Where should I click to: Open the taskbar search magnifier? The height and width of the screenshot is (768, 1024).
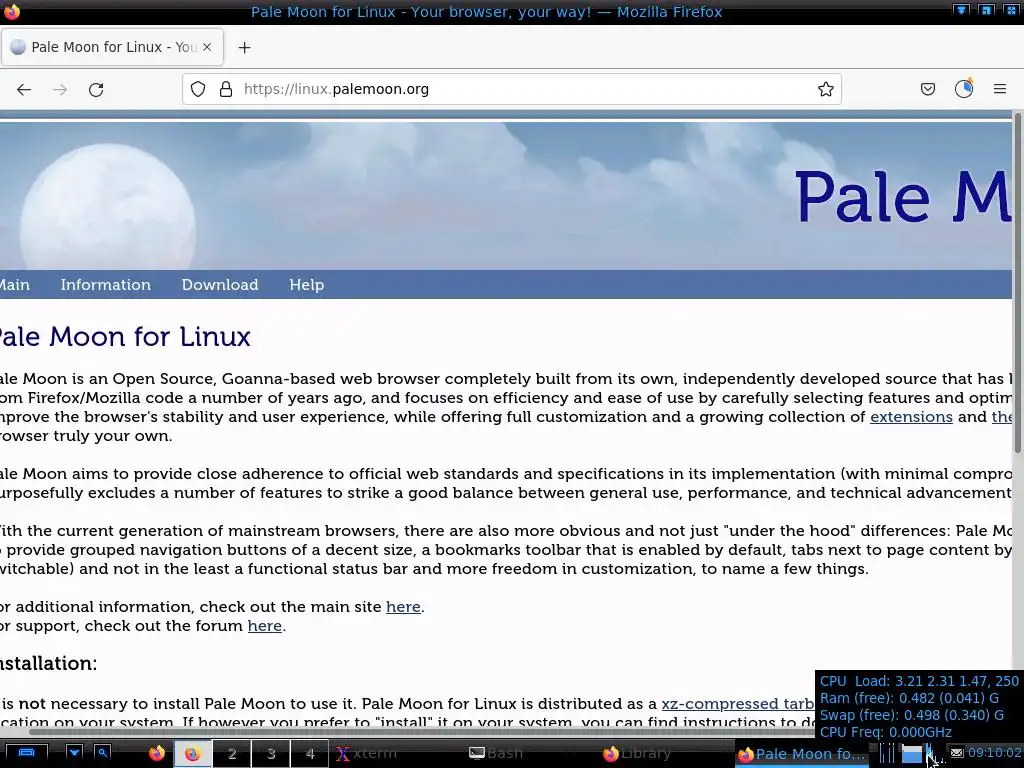pos(103,753)
